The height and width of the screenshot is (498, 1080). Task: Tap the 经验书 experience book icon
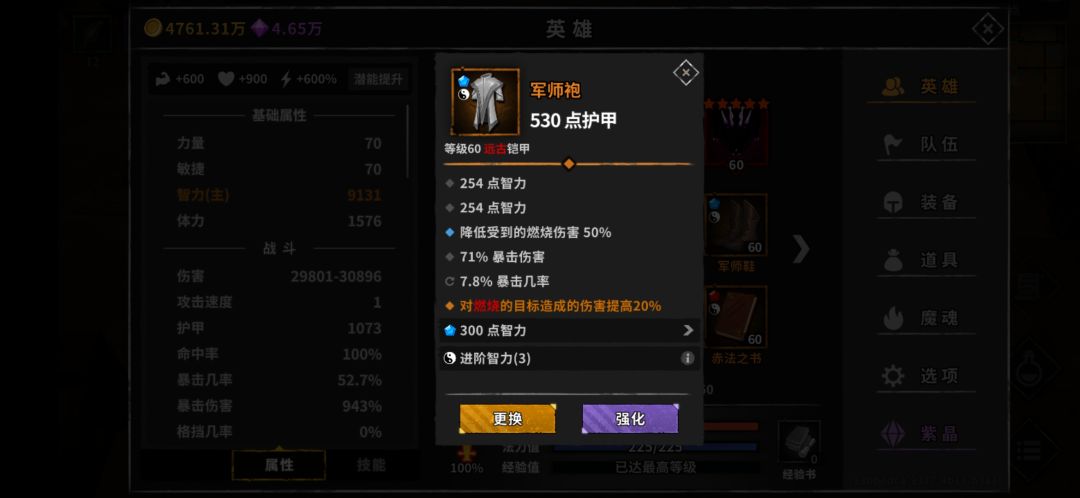tap(799, 442)
